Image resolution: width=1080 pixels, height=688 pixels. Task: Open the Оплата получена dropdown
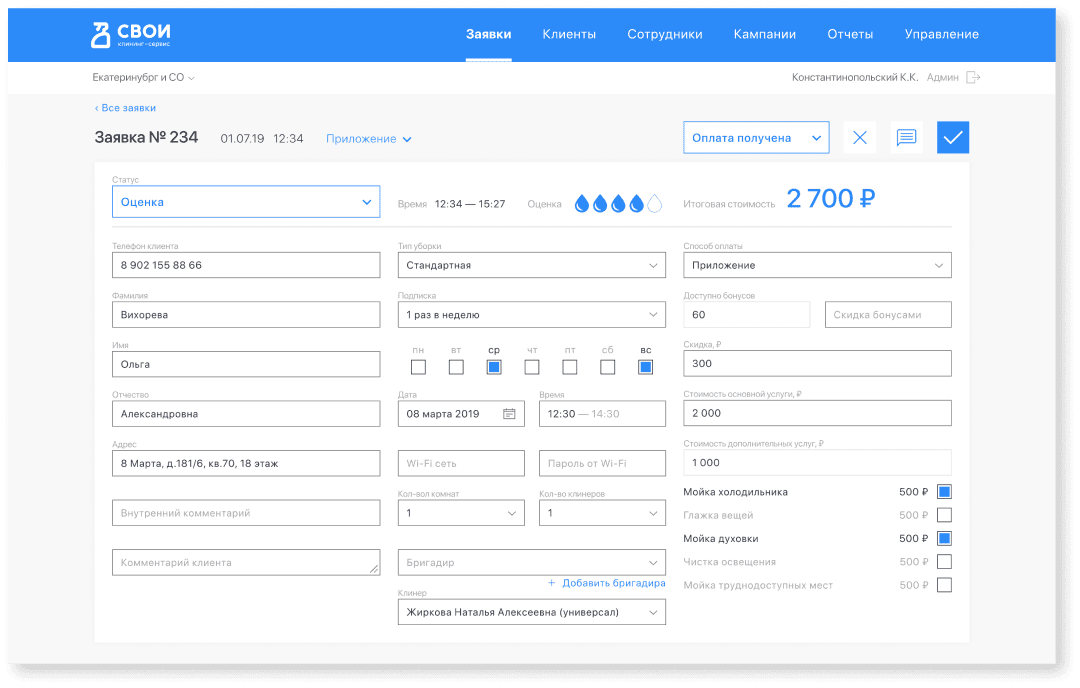pyautogui.click(x=756, y=138)
